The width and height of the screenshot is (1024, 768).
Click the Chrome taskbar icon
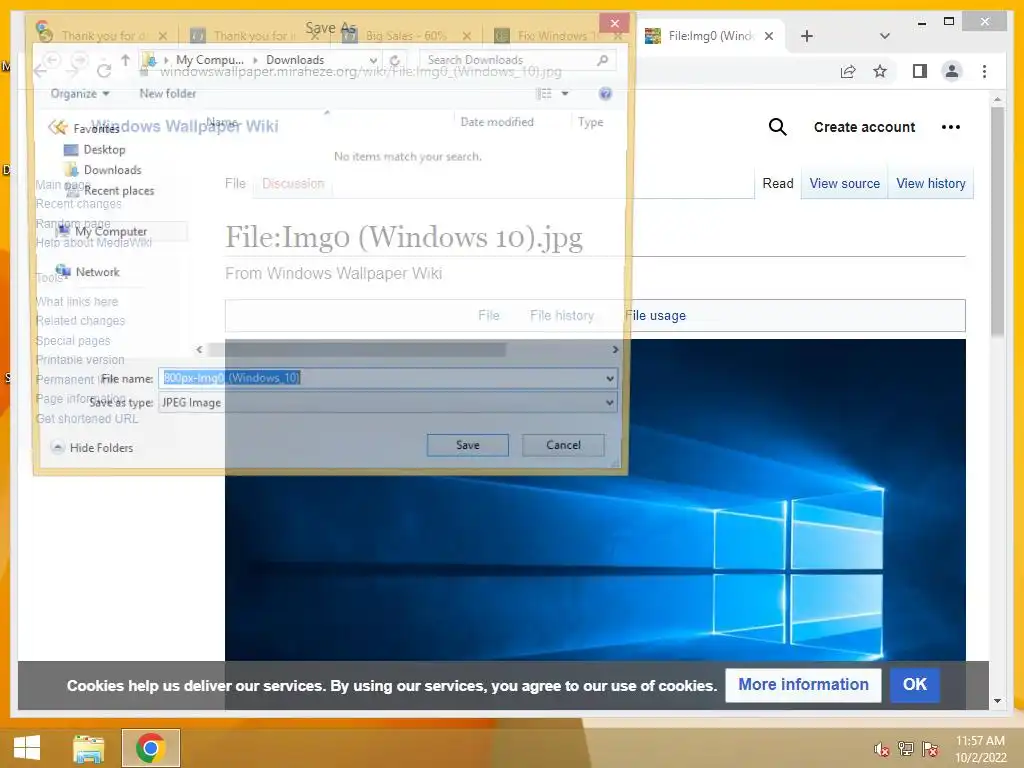click(150, 748)
